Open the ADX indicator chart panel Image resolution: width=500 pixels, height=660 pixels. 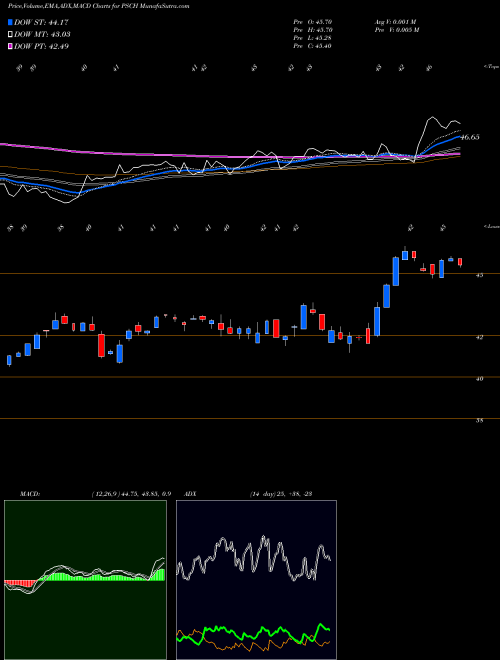click(256, 580)
